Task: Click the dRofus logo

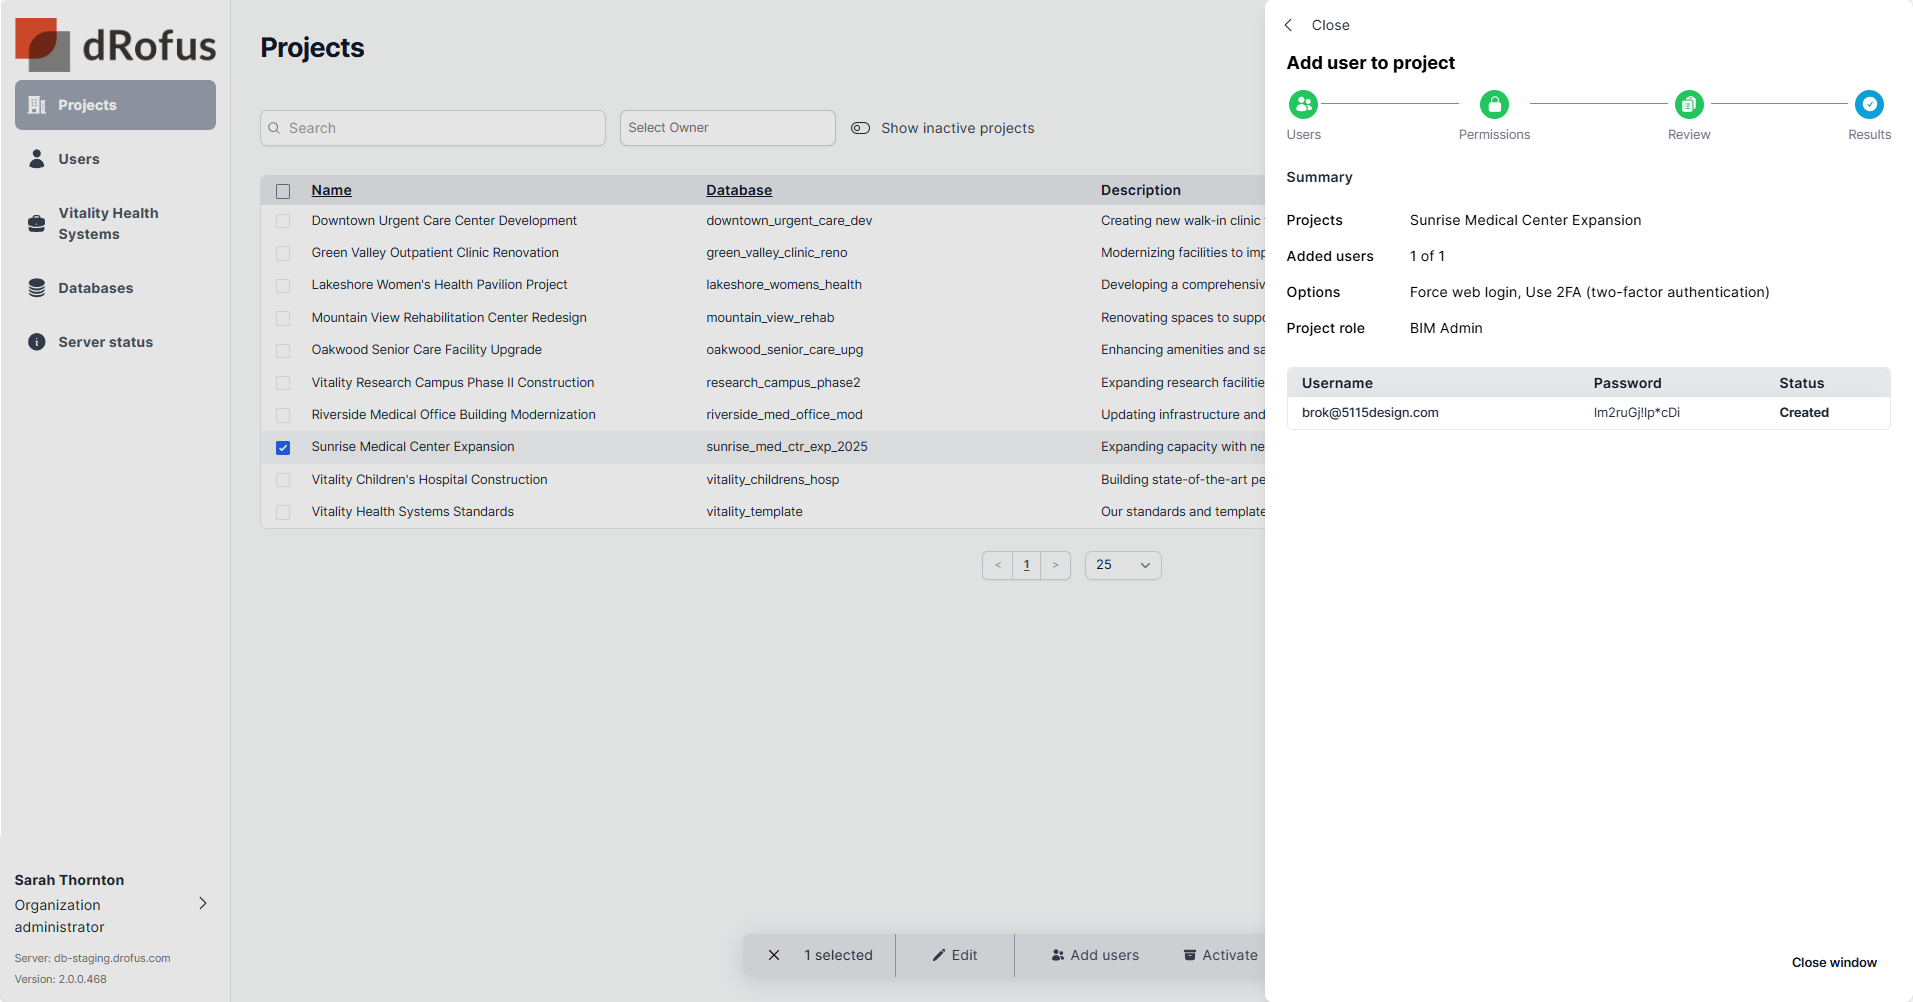Action: (116, 44)
